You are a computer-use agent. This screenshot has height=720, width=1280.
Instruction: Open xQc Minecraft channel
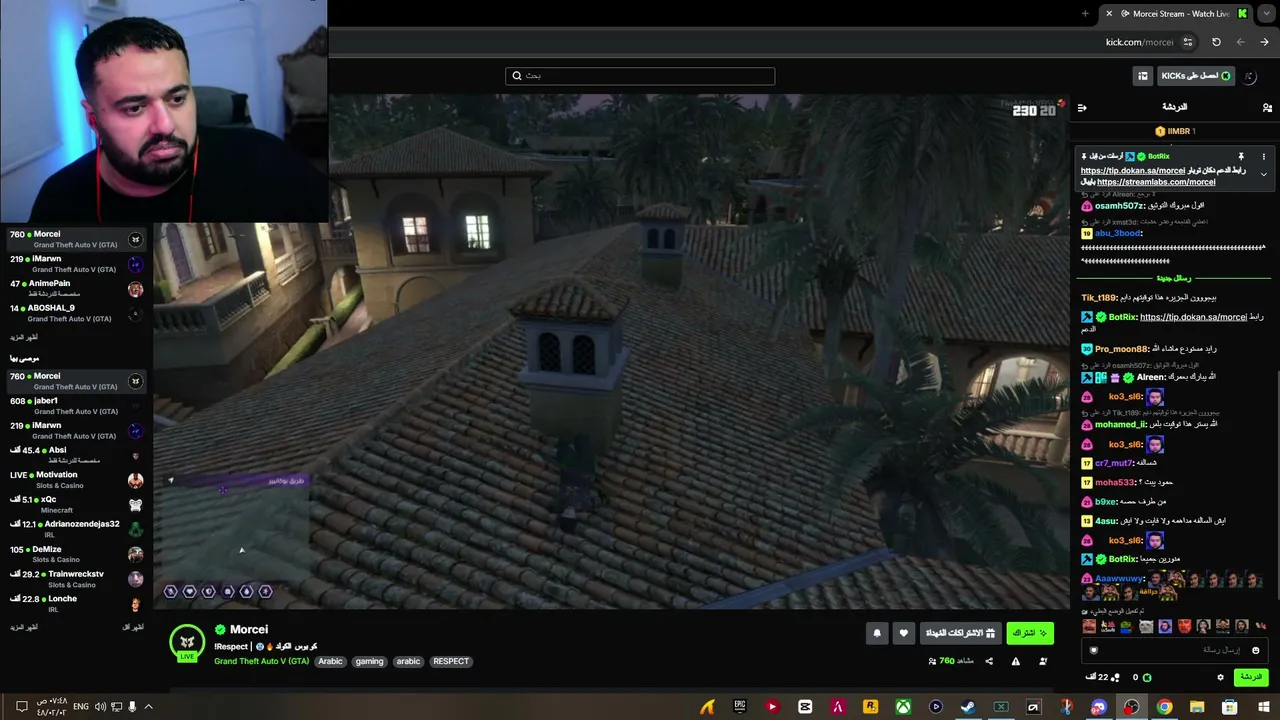click(77, 505)
